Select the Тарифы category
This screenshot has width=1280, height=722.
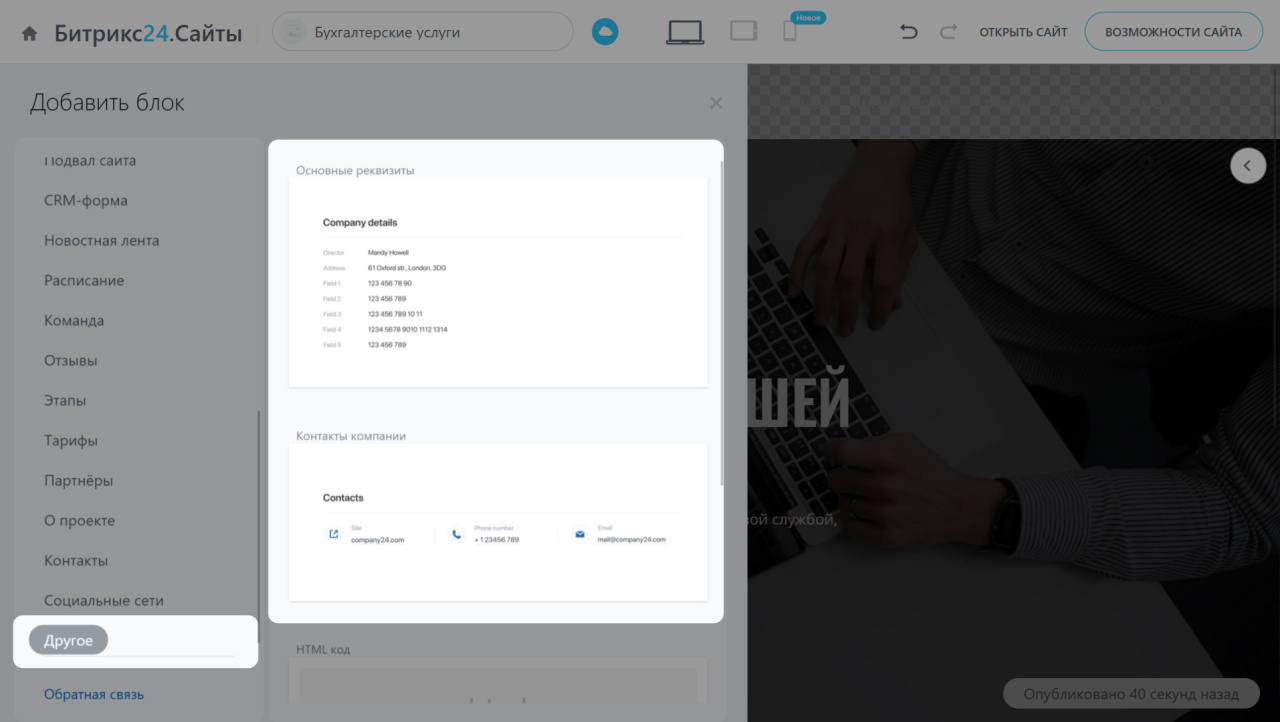[71, 440]
